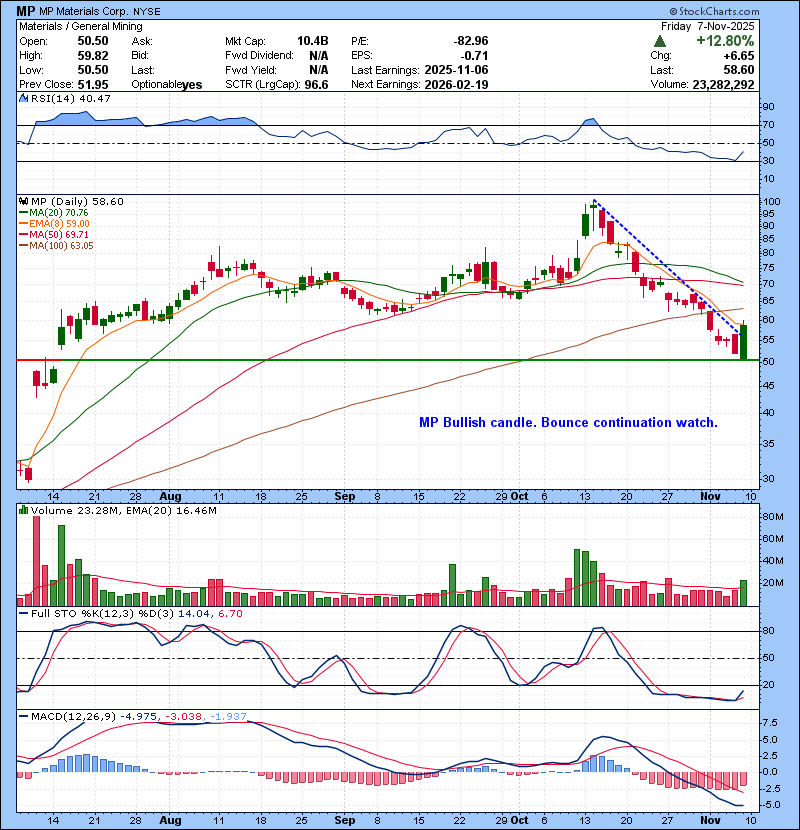Click the RSI(14) 40.47 indicator label
This screenshot has height=830, width=800.
tap(70, 98)
